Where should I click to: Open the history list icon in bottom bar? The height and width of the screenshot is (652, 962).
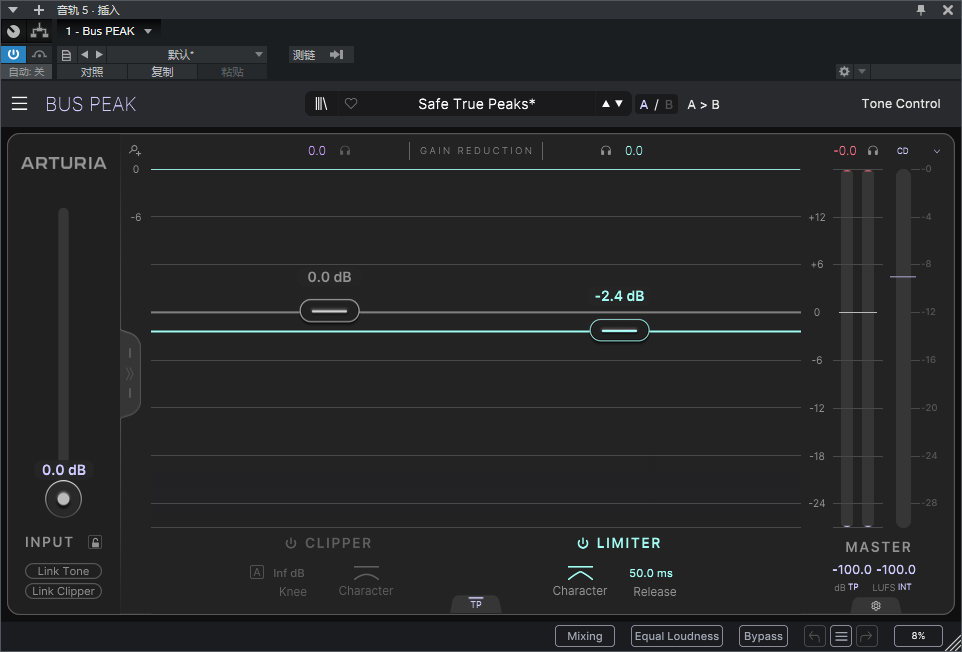842,636
